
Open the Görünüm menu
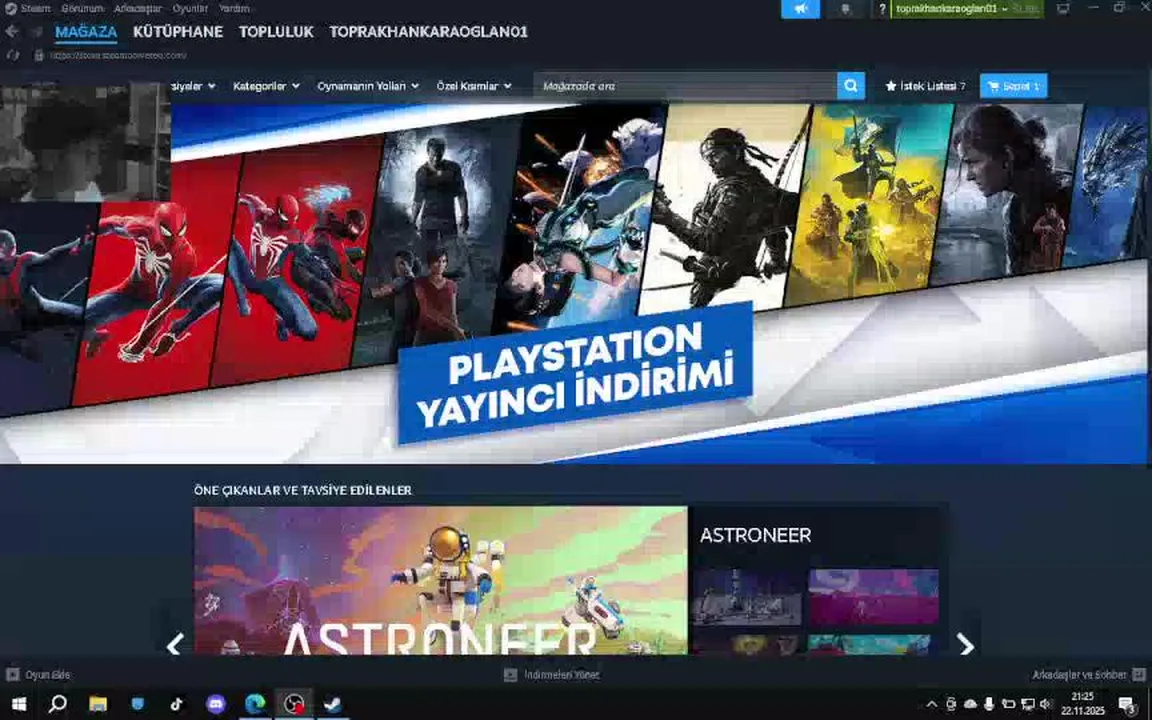82,8
